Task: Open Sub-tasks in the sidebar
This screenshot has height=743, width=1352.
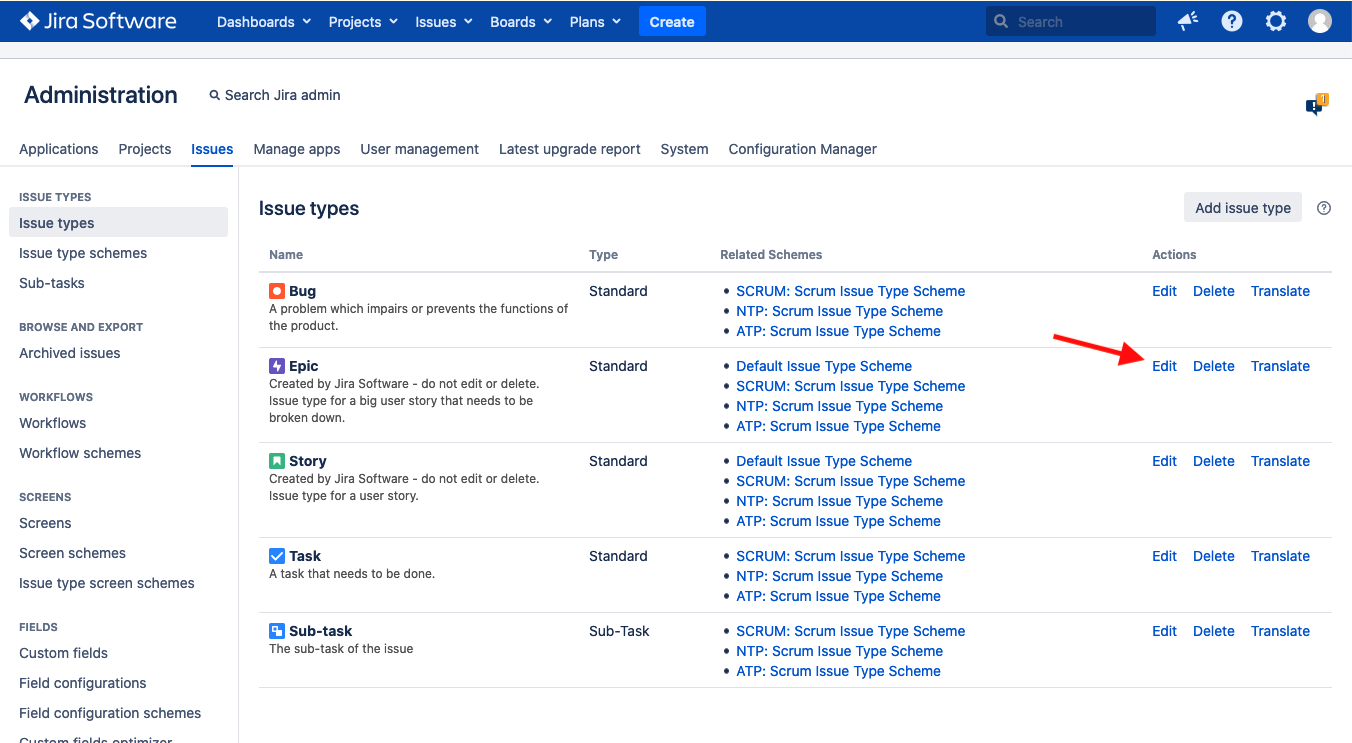Action: click(x=52, y=283)
